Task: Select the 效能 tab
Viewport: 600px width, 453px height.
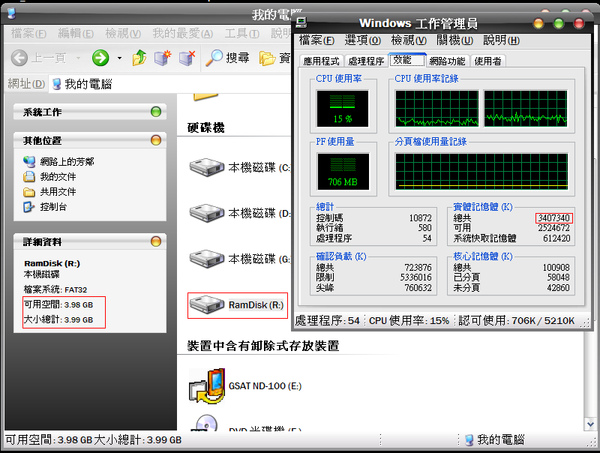Action: [407, 60]
